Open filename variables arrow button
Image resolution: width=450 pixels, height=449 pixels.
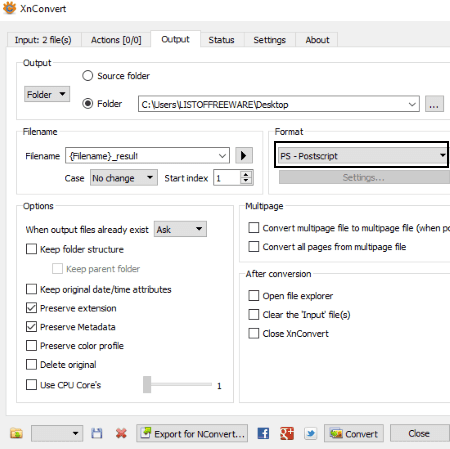[x=244, y=155]
